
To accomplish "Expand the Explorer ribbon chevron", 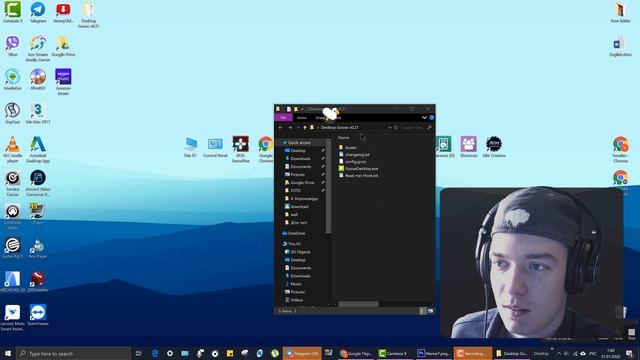I will point(424,118).
